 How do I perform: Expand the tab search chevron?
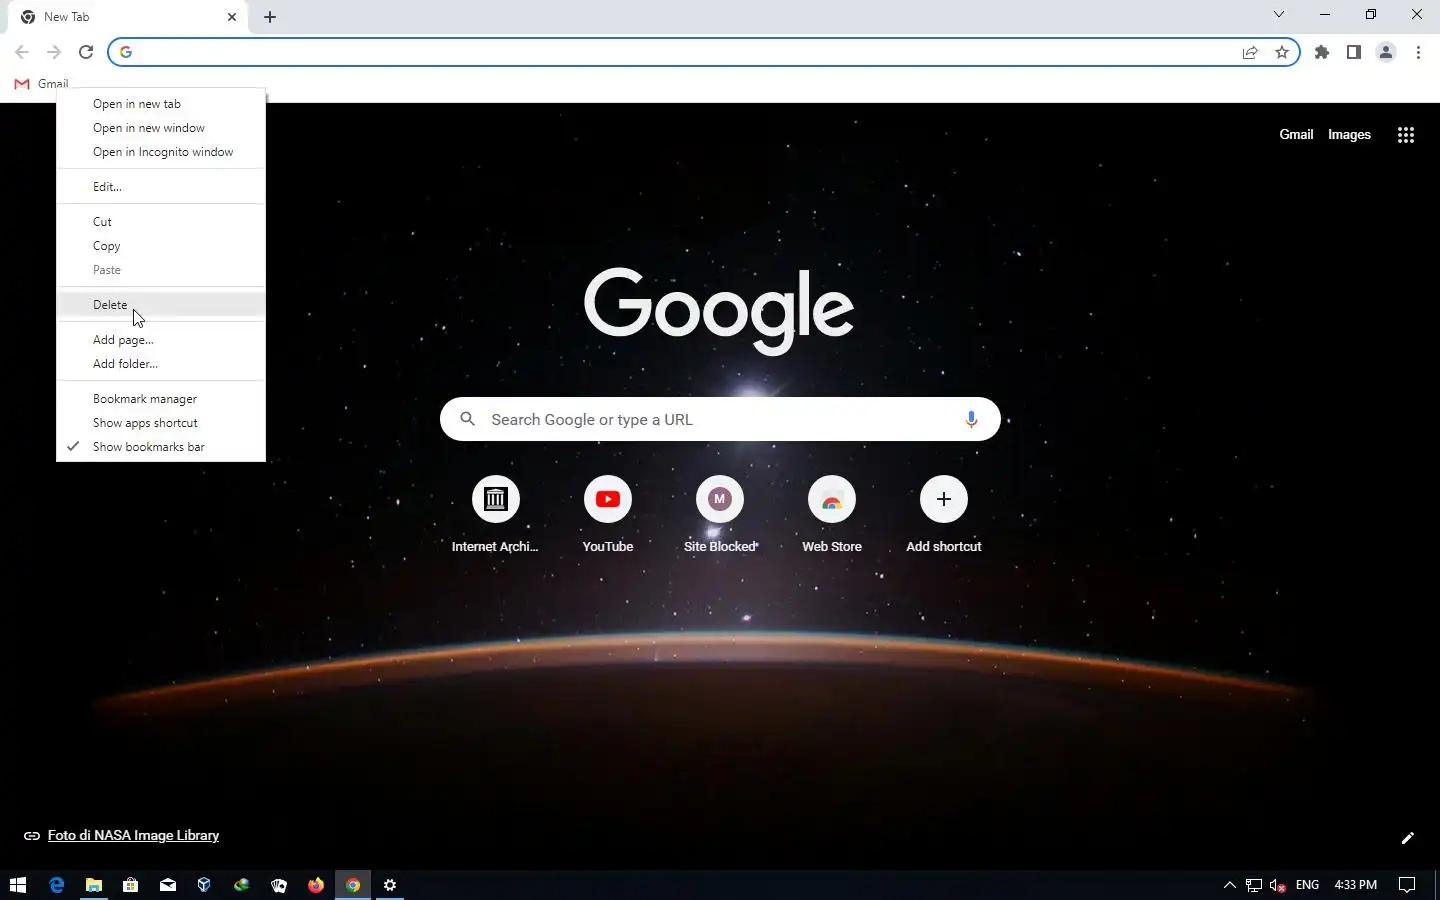coord(1278,15)
